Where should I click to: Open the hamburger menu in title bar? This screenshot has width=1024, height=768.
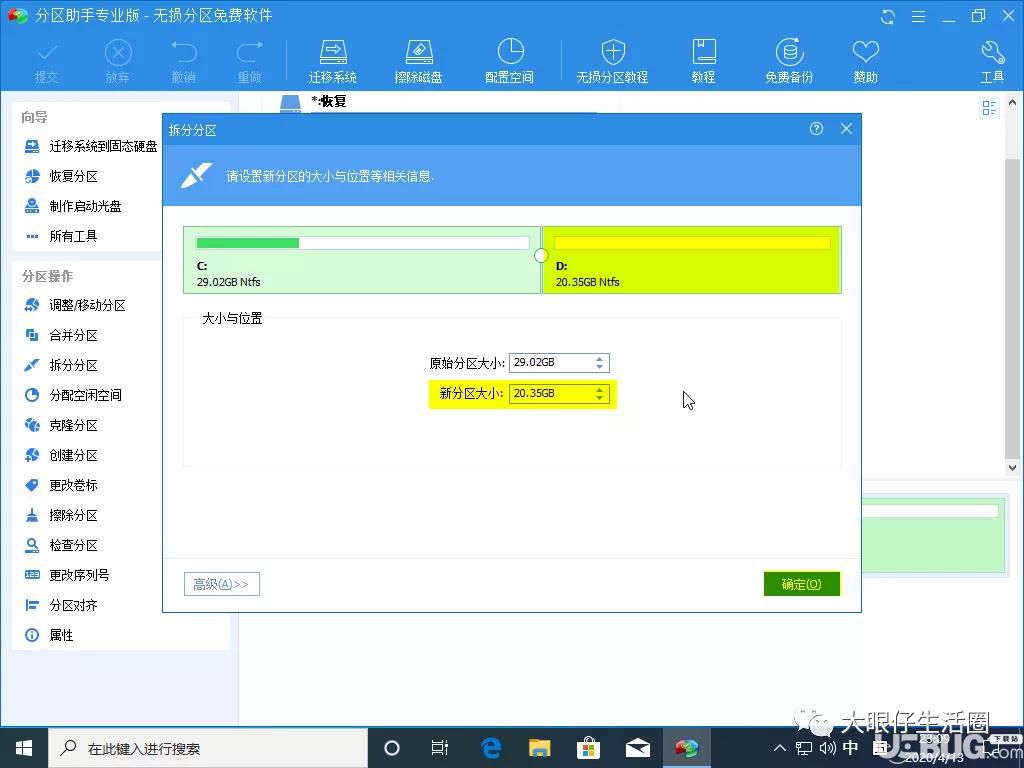click(918, 16)
